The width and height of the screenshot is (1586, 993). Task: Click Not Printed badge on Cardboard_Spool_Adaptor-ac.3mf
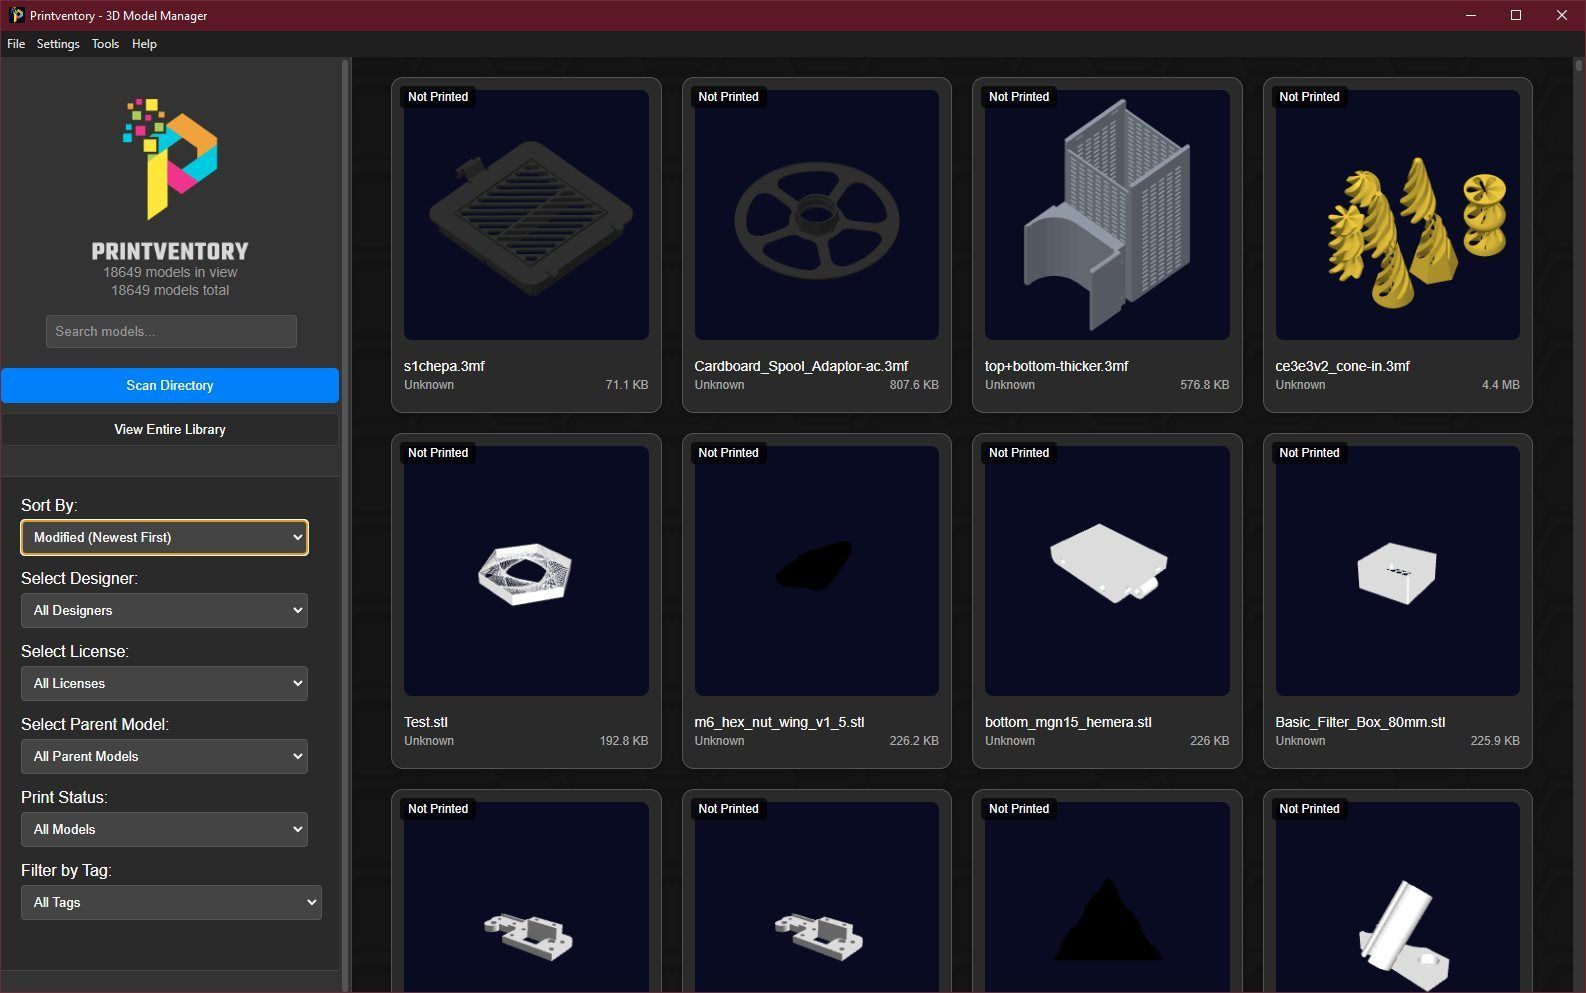pyautogui.click(x=728, y=97)
